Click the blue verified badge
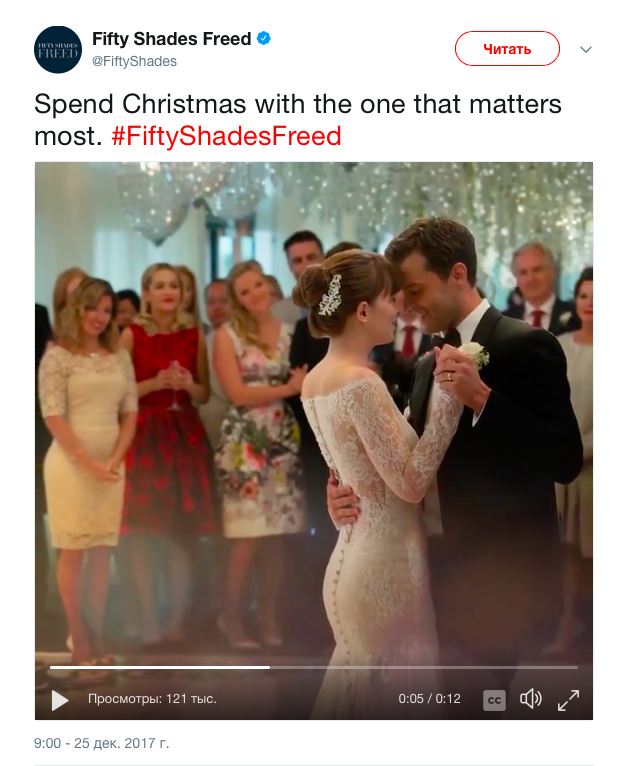This screenshot has height=766, width=625. 265,40
